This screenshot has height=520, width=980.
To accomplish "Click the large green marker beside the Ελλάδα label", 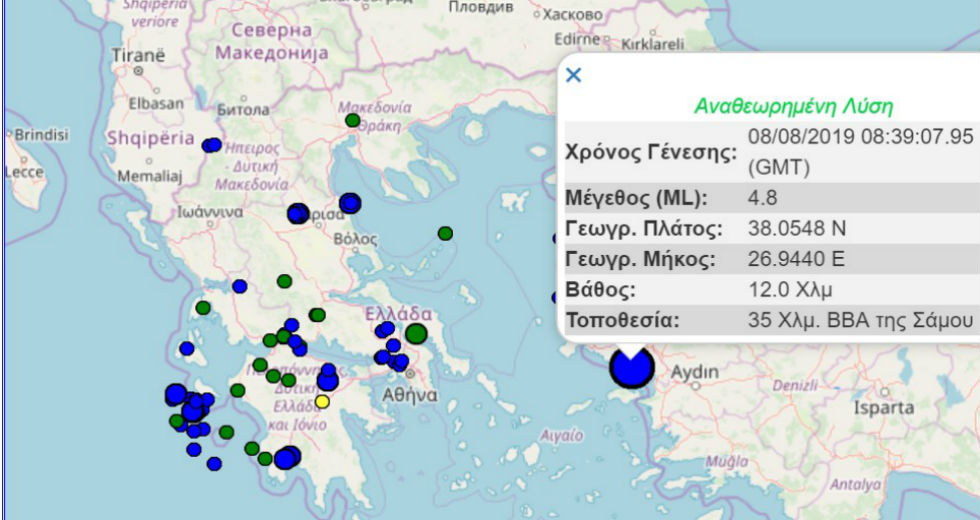I will click(416, 334).
